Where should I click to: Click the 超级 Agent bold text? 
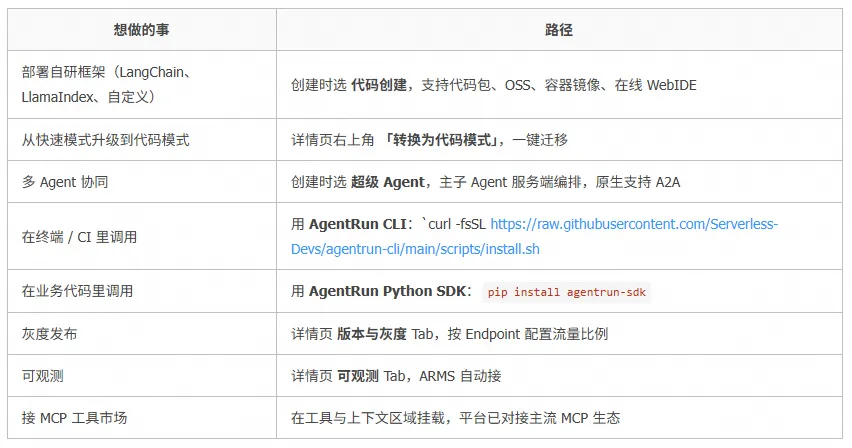387,182
